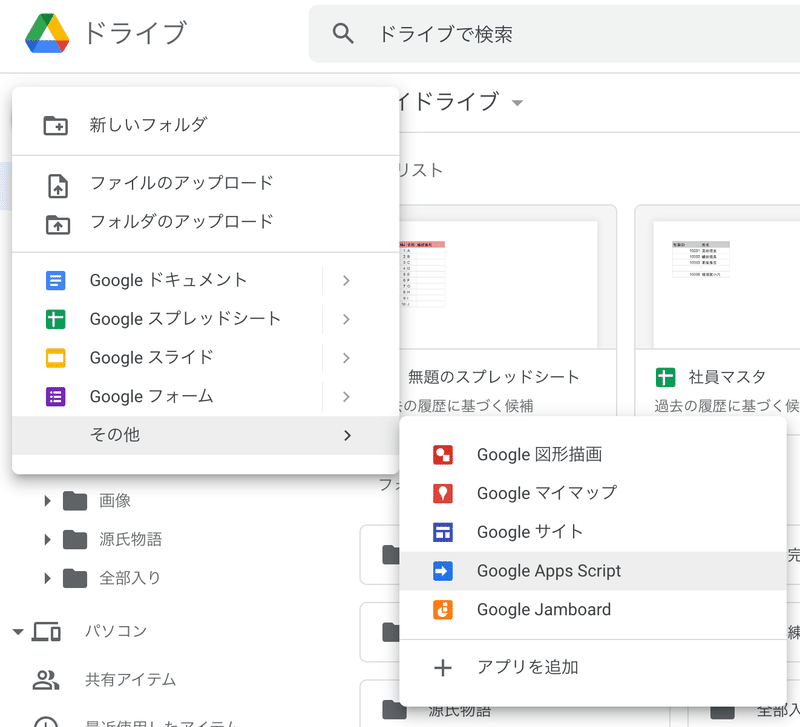This screenshot has width=800, height=727.
Task: Click the 源氏物語 sidebar folder icon
Action: pyautogui.click(x=75, y=540)
